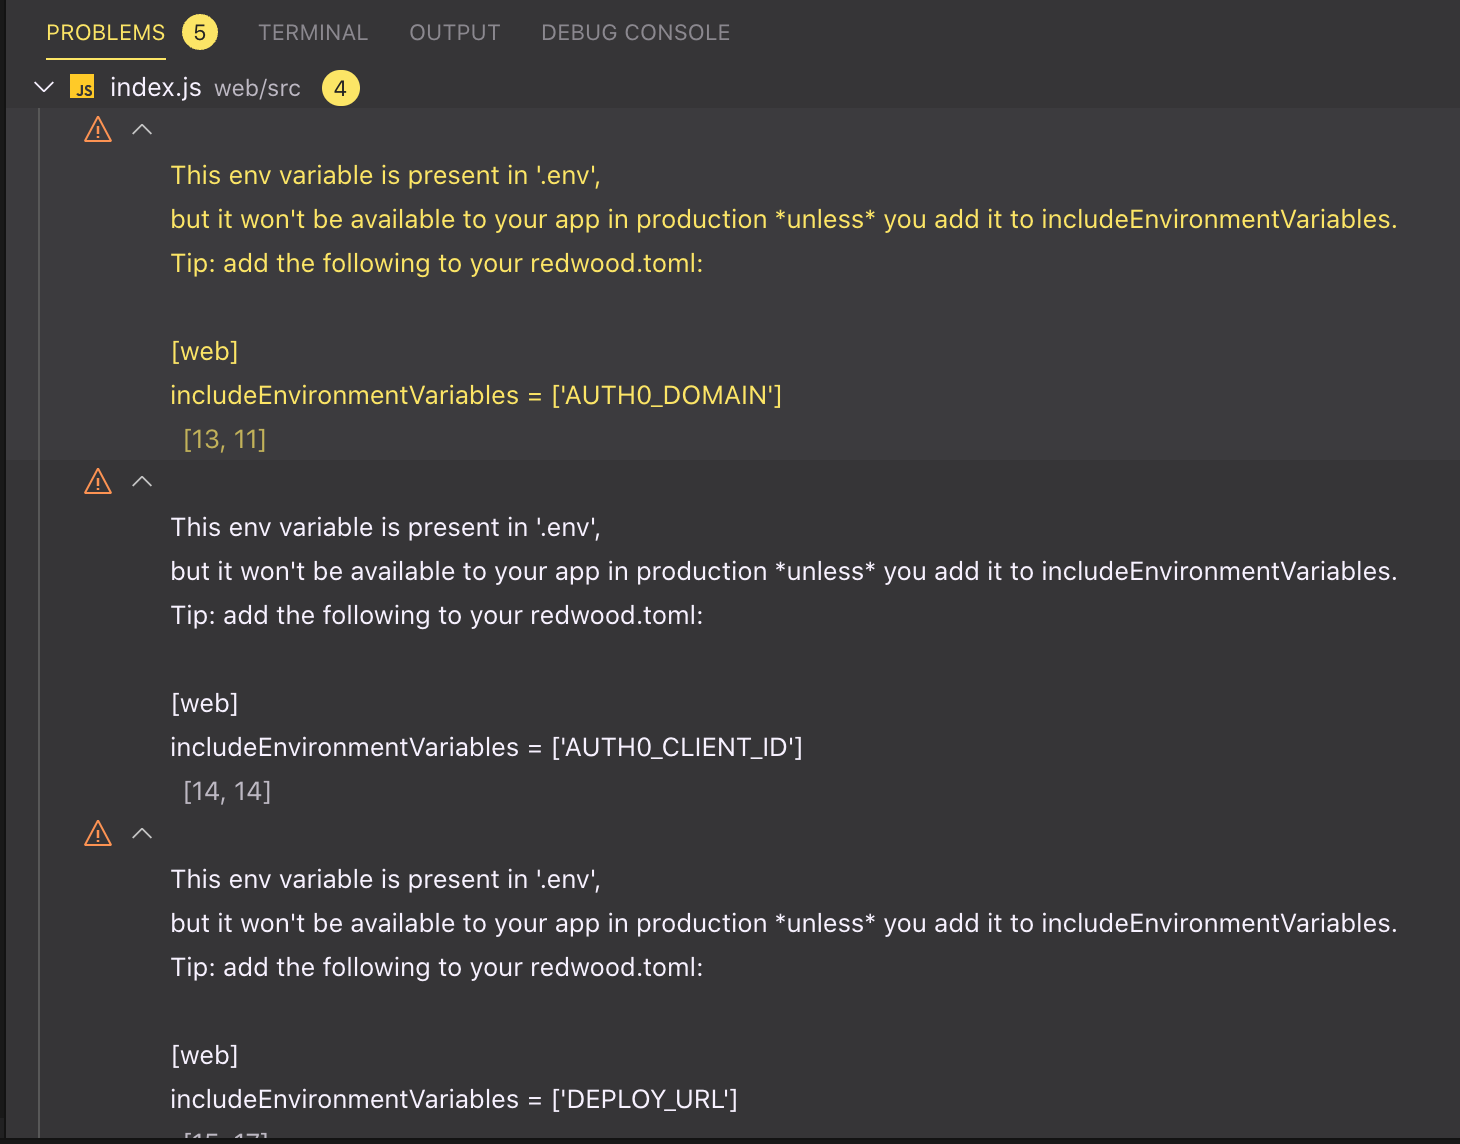Open the TERMINAL tab
The width and height of the screenshot is (1460, 1144).
coord(313,33)
